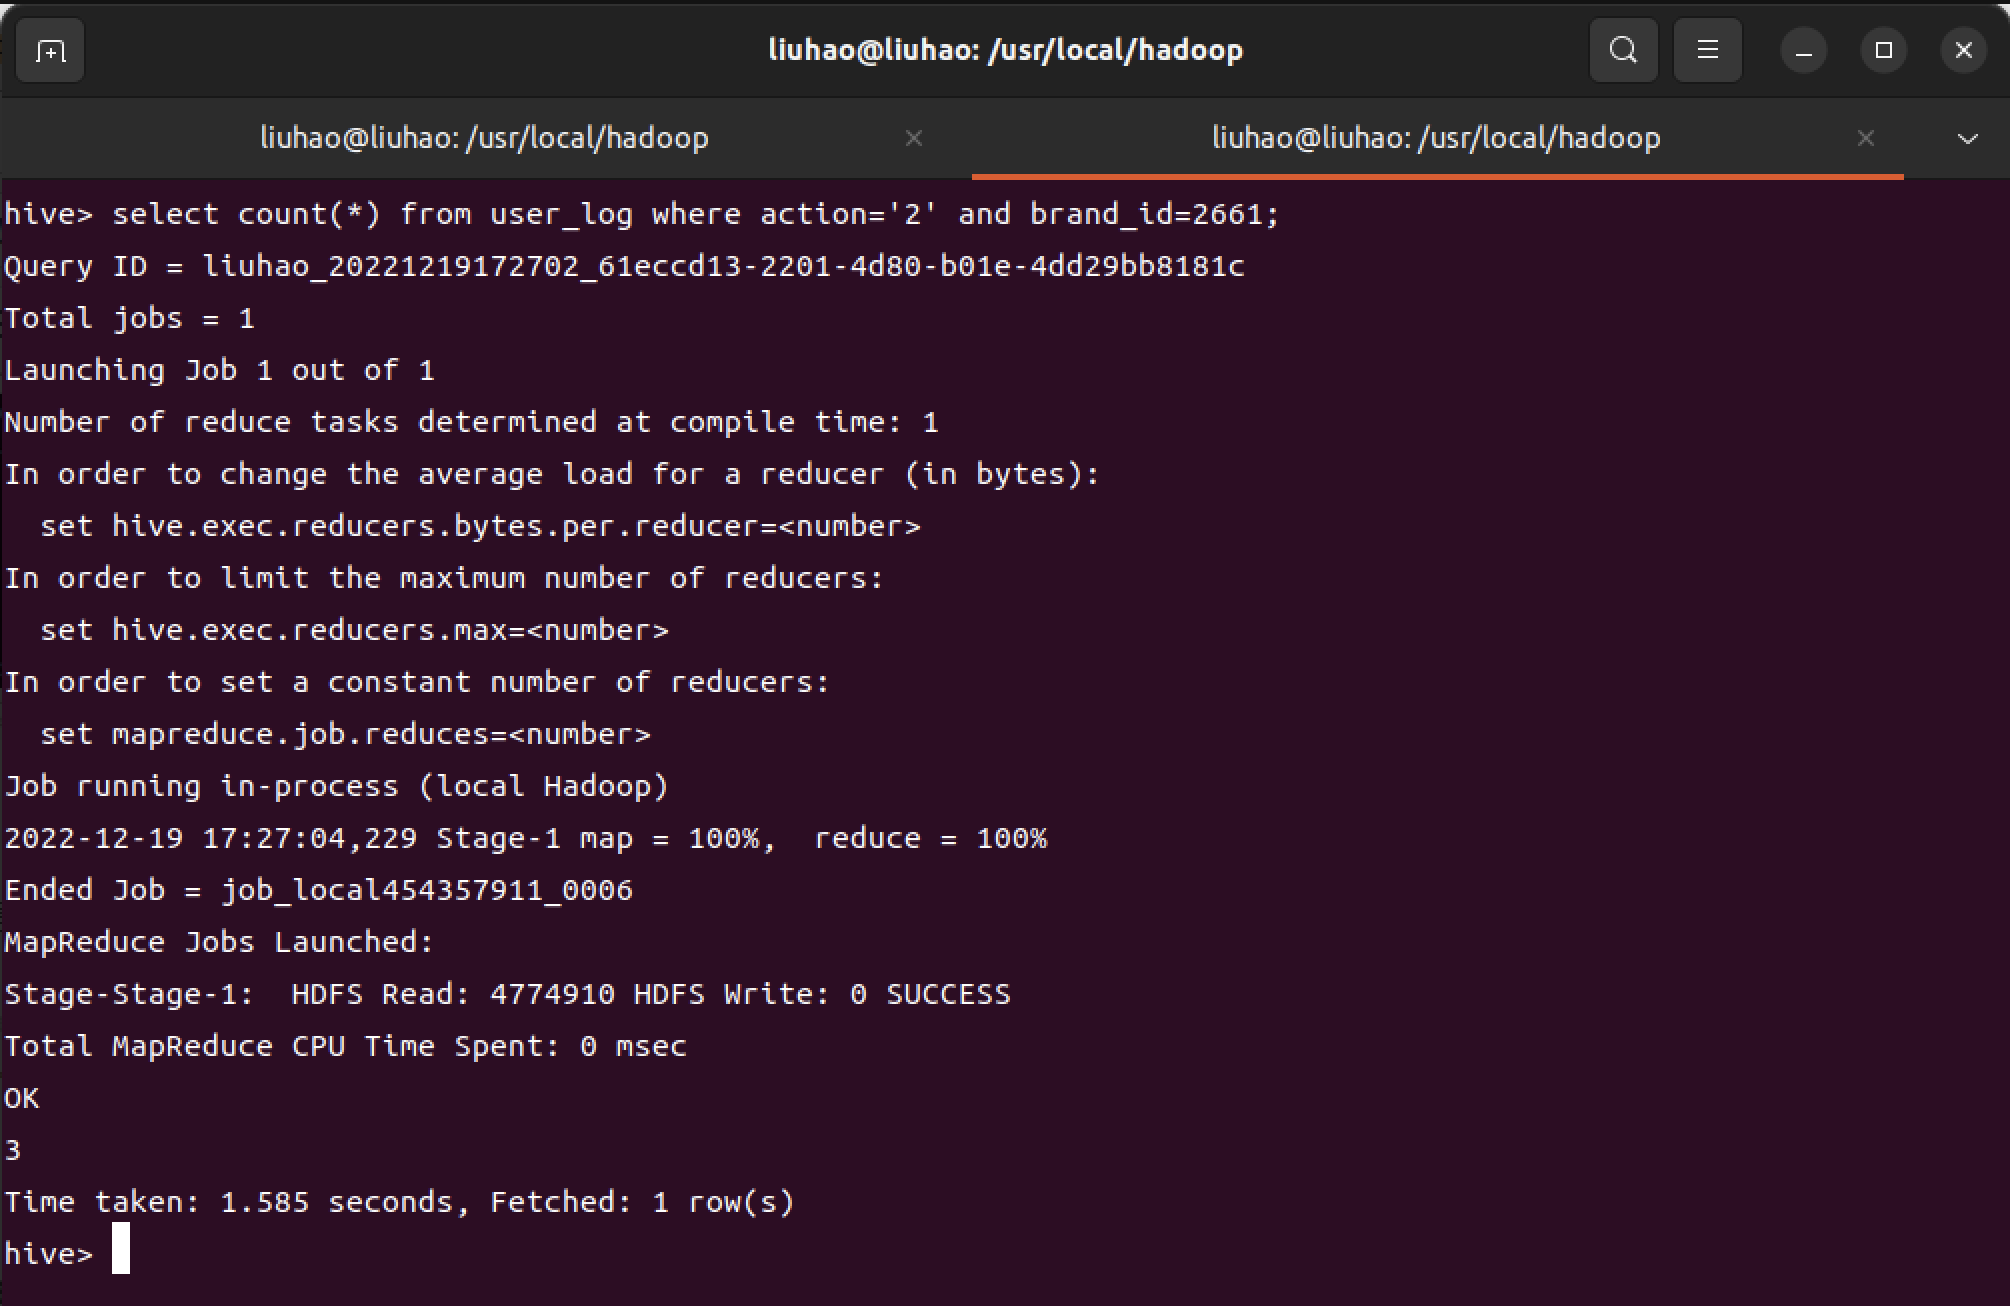Click 'Ended Job = job_local454357911_0006'
The height and width of the screenshot is (1306, 2010).
(x=319, y=890)
